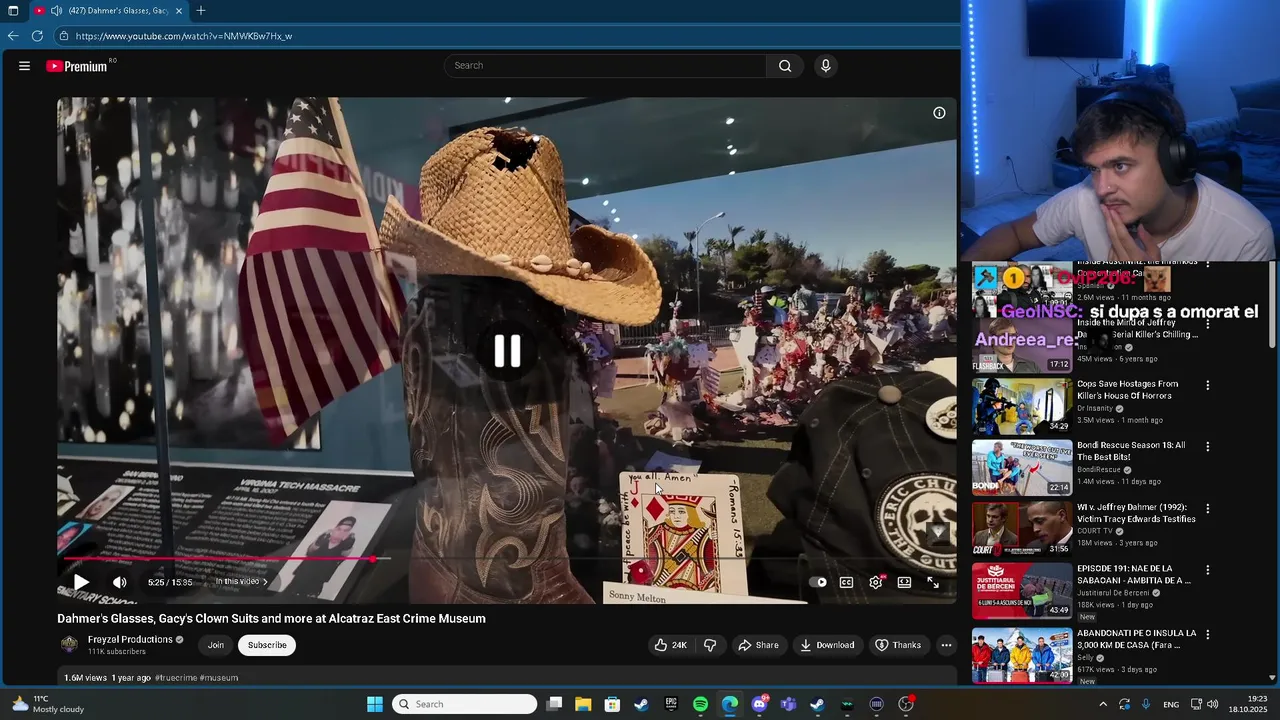1280x720 pixels.
Task: Open the YouTube hamburger guide menu
Action: [24, 66]
